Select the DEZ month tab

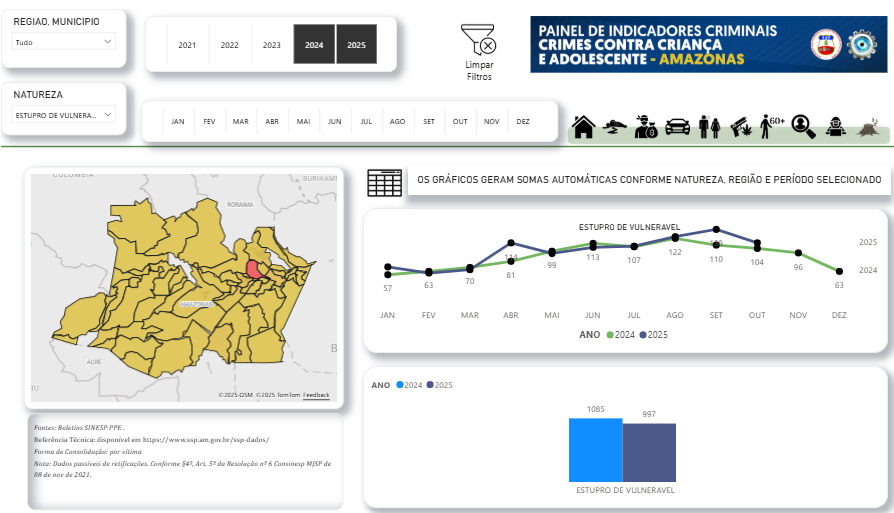coord(522,122)
